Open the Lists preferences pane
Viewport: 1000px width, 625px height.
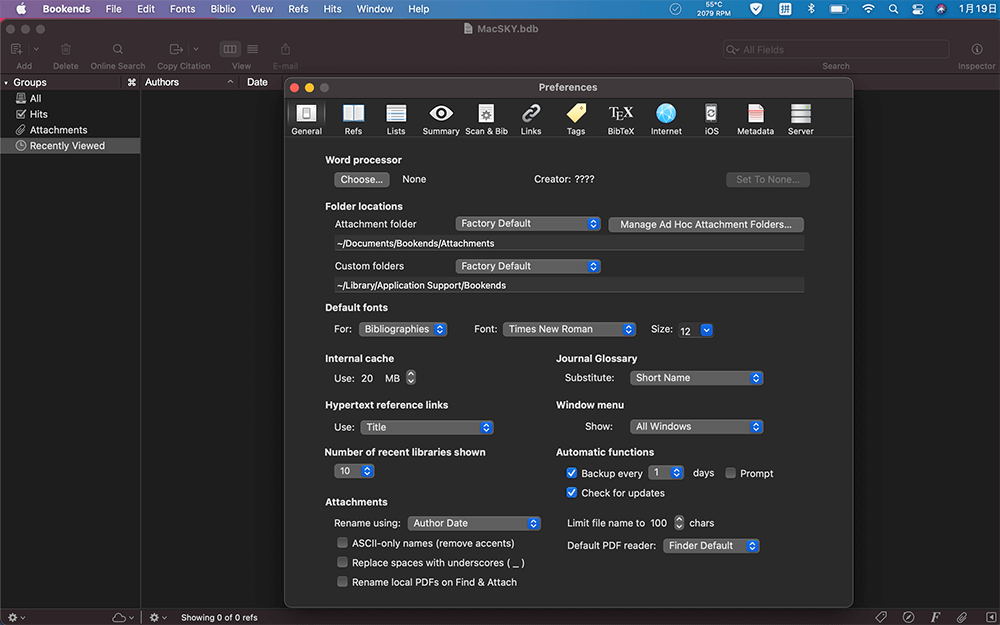396,119
